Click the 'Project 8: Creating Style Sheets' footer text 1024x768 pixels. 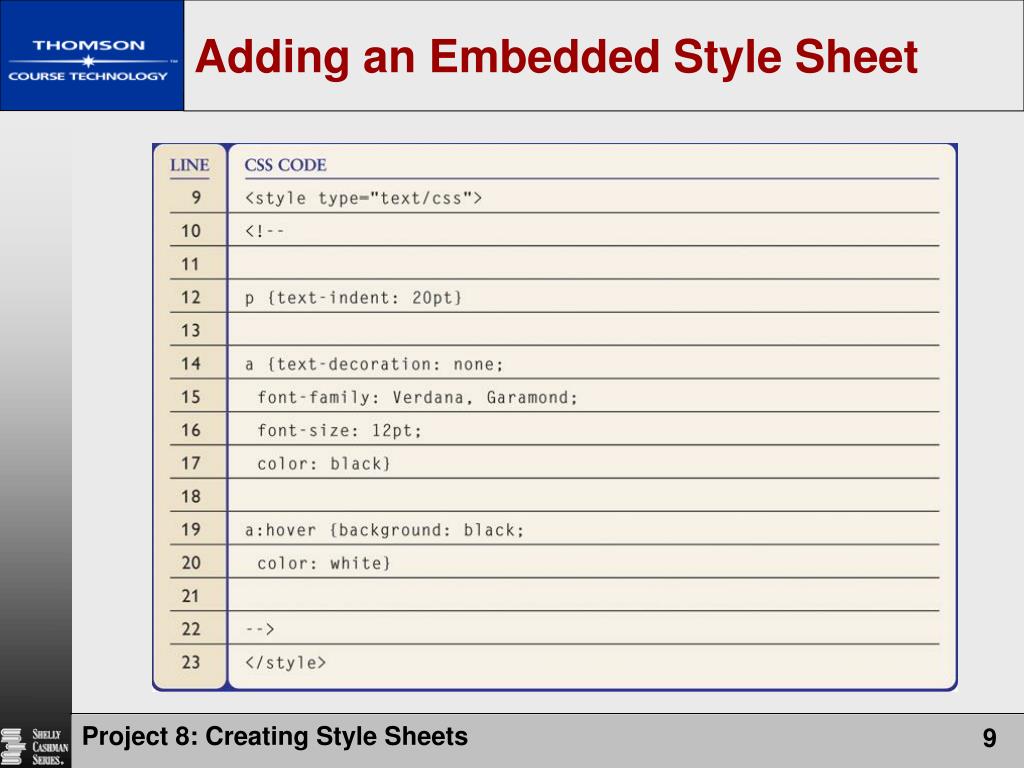pyautogui.click(x=275, y=737)
